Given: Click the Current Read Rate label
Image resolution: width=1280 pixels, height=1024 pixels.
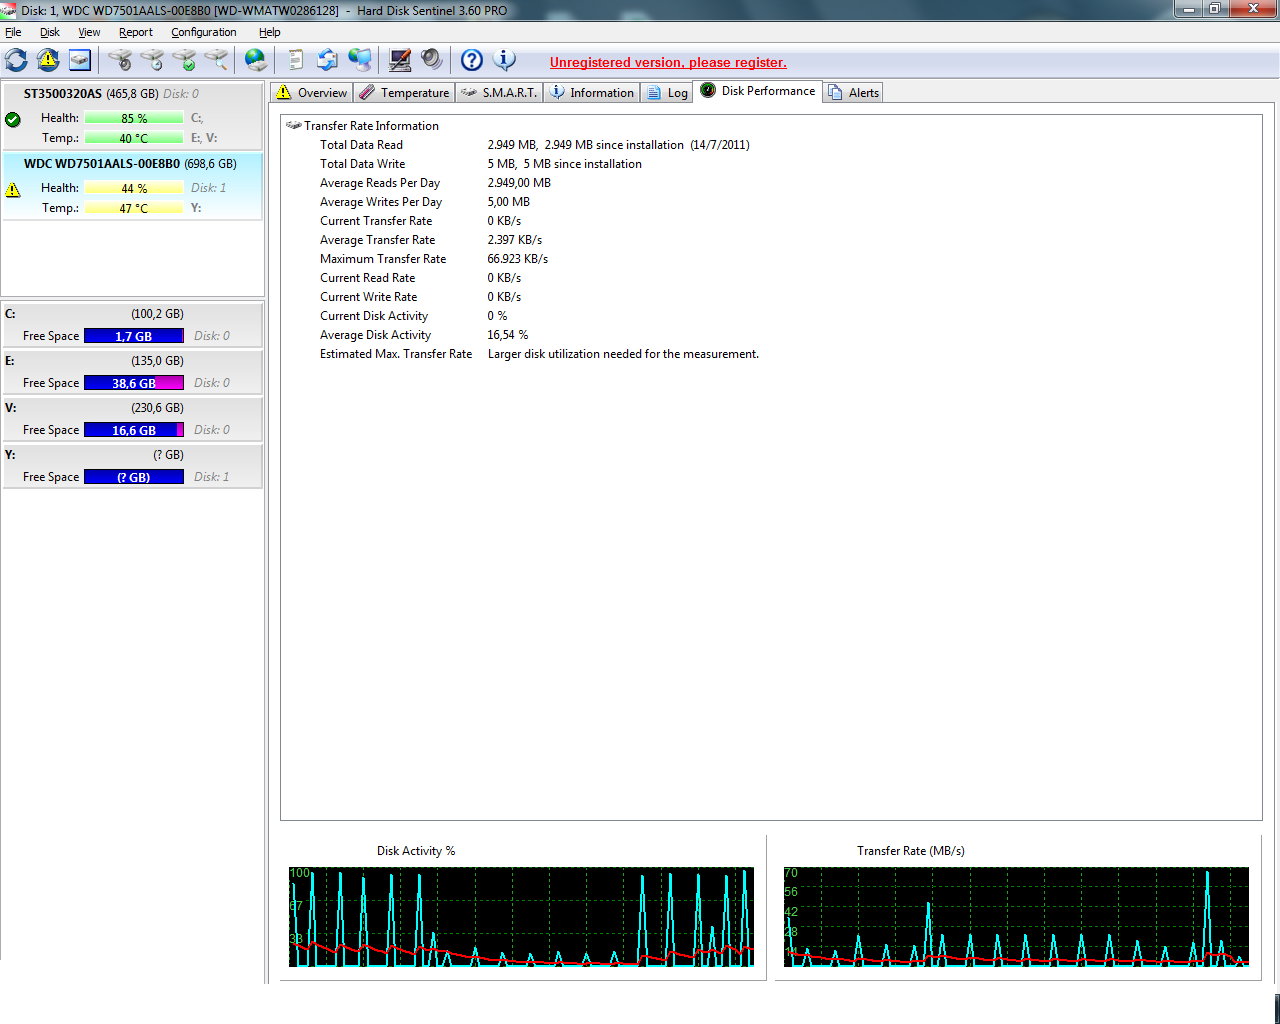Looking at the screenshot, I should click(367, 278).
